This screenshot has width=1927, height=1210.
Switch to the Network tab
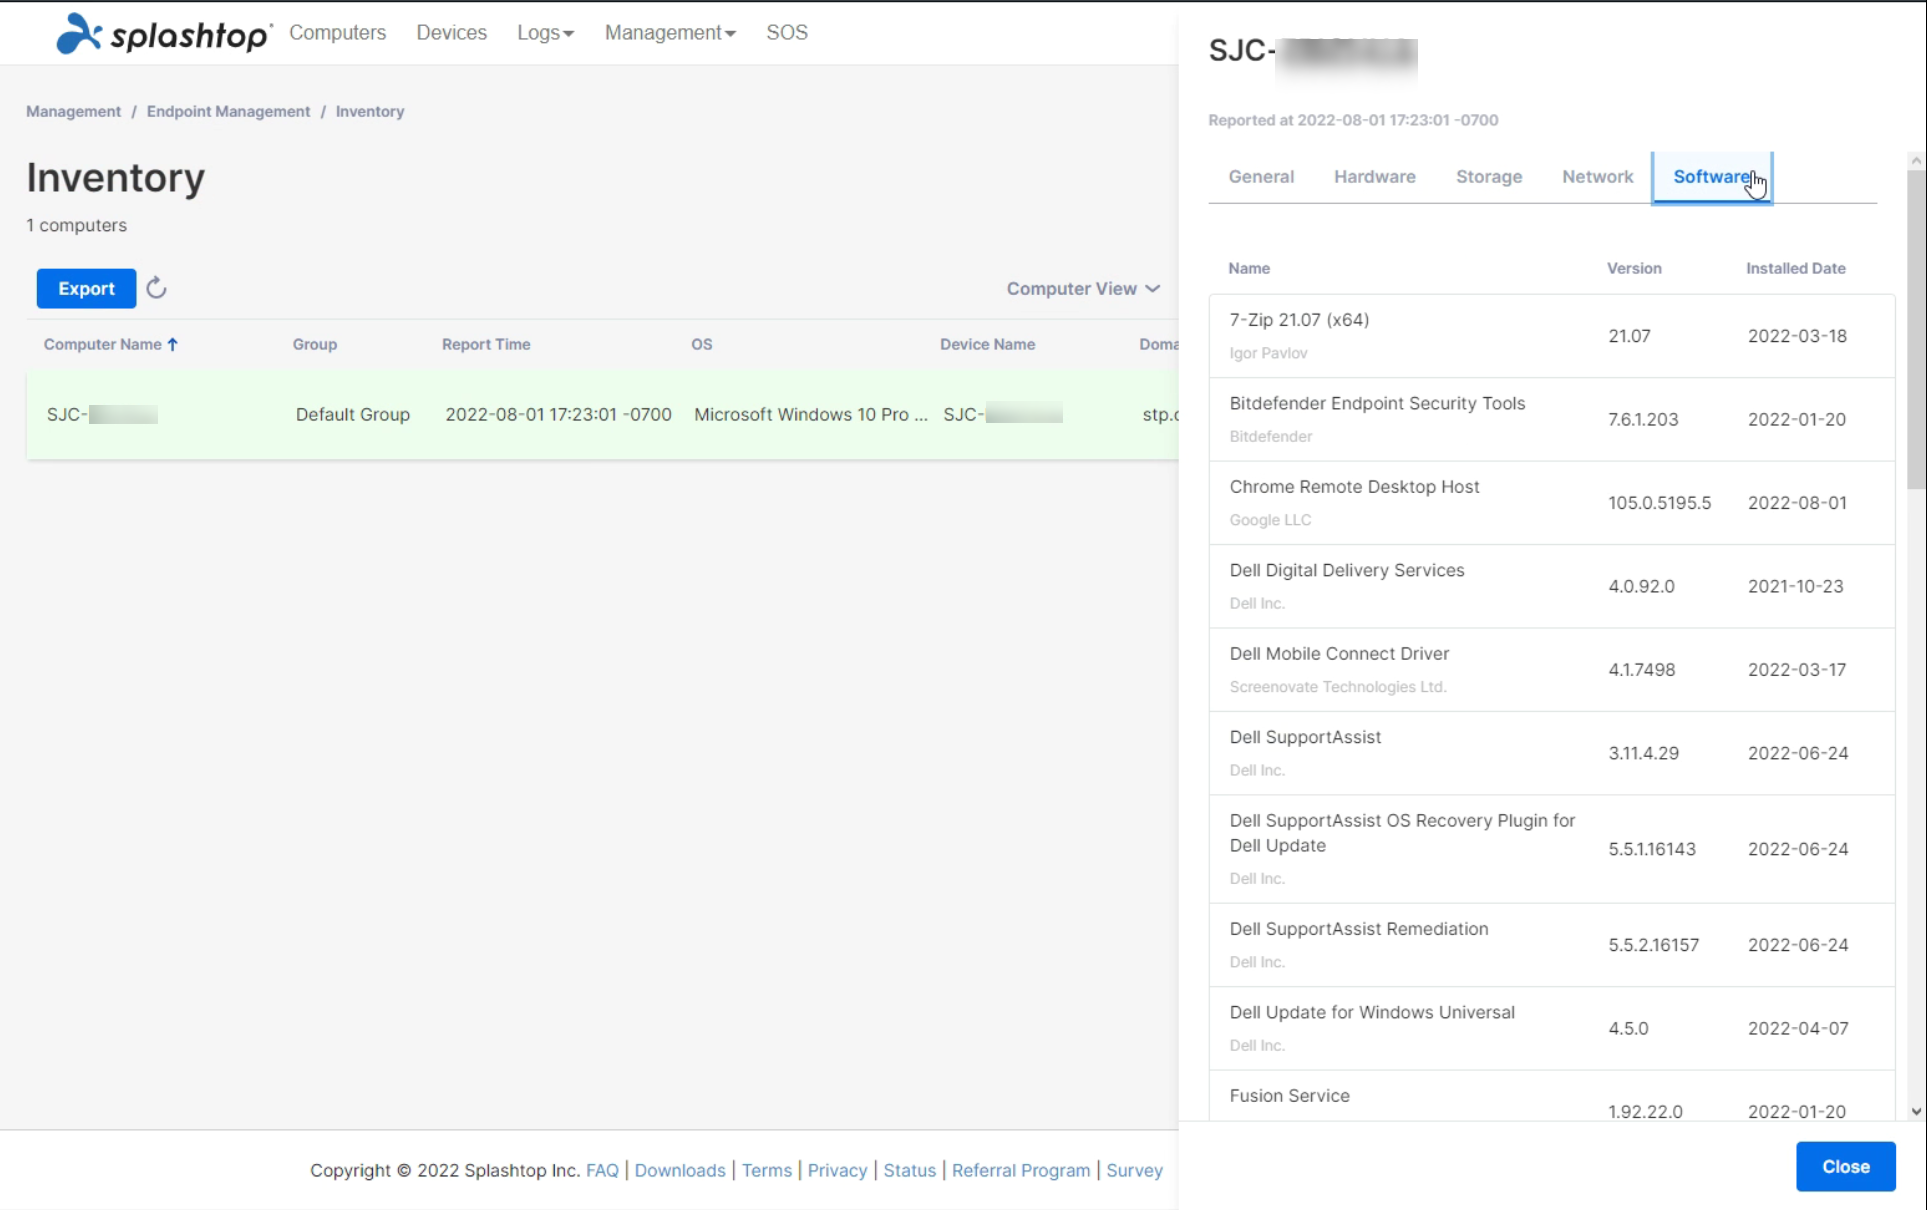point(1597,177)
